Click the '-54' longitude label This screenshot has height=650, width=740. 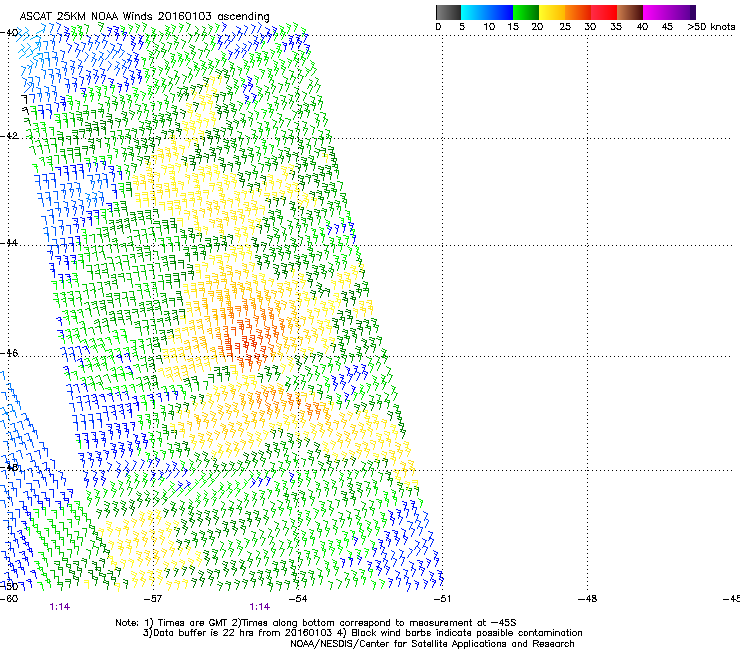(x=298, y=599)
